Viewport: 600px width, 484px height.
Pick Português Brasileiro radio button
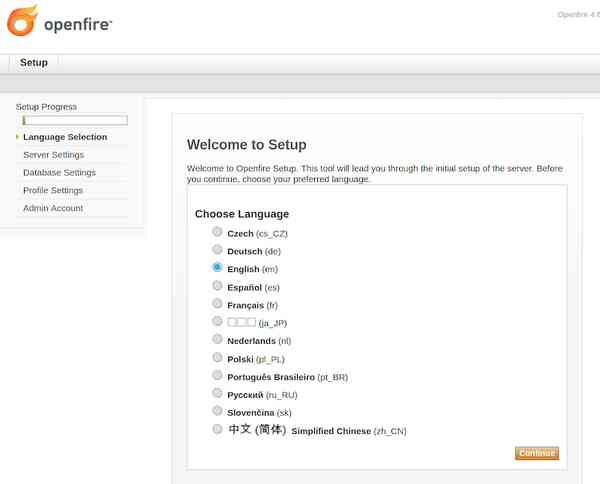pyautogui.click(x=217, y=375)
